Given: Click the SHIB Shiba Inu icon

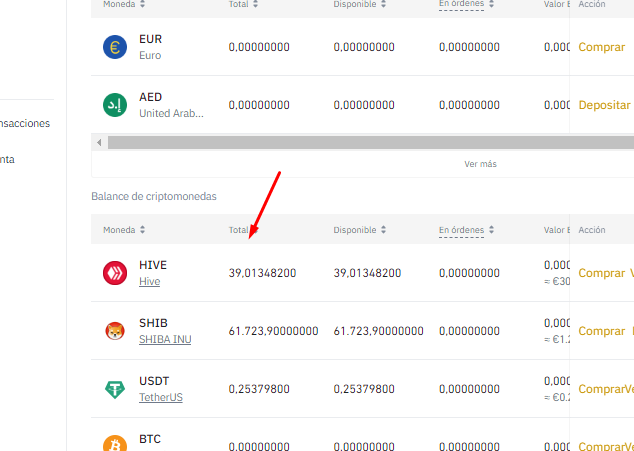Looking at the screenshot, I should click(115, 331).
